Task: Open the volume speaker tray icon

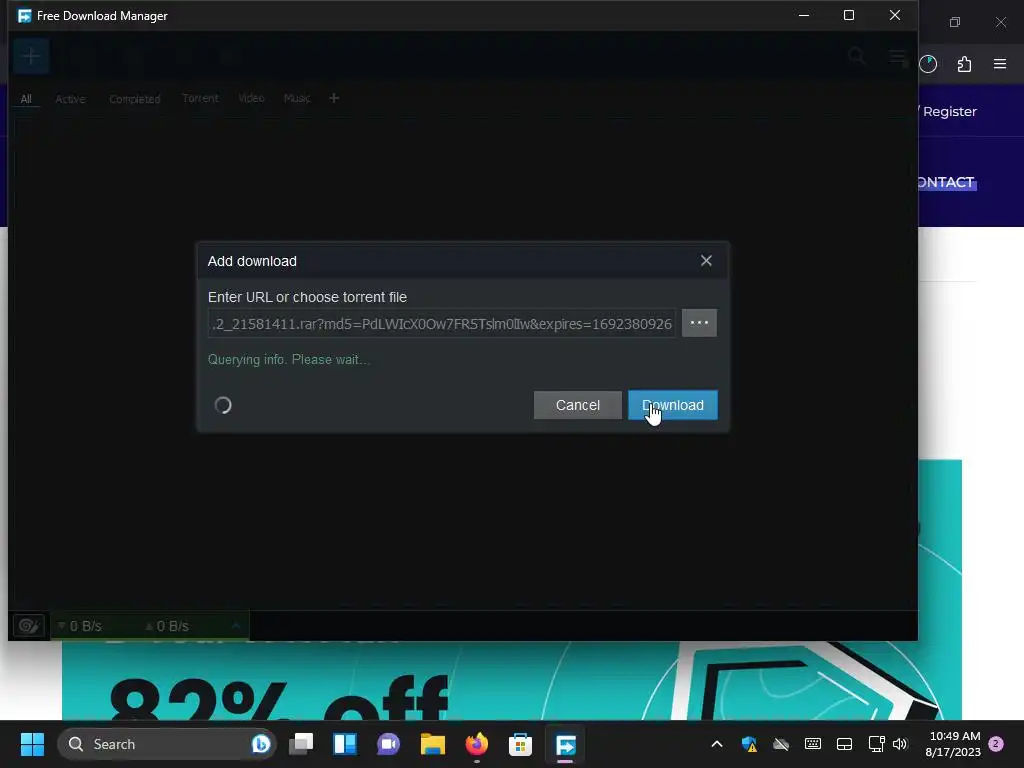Action: [900, 744]
